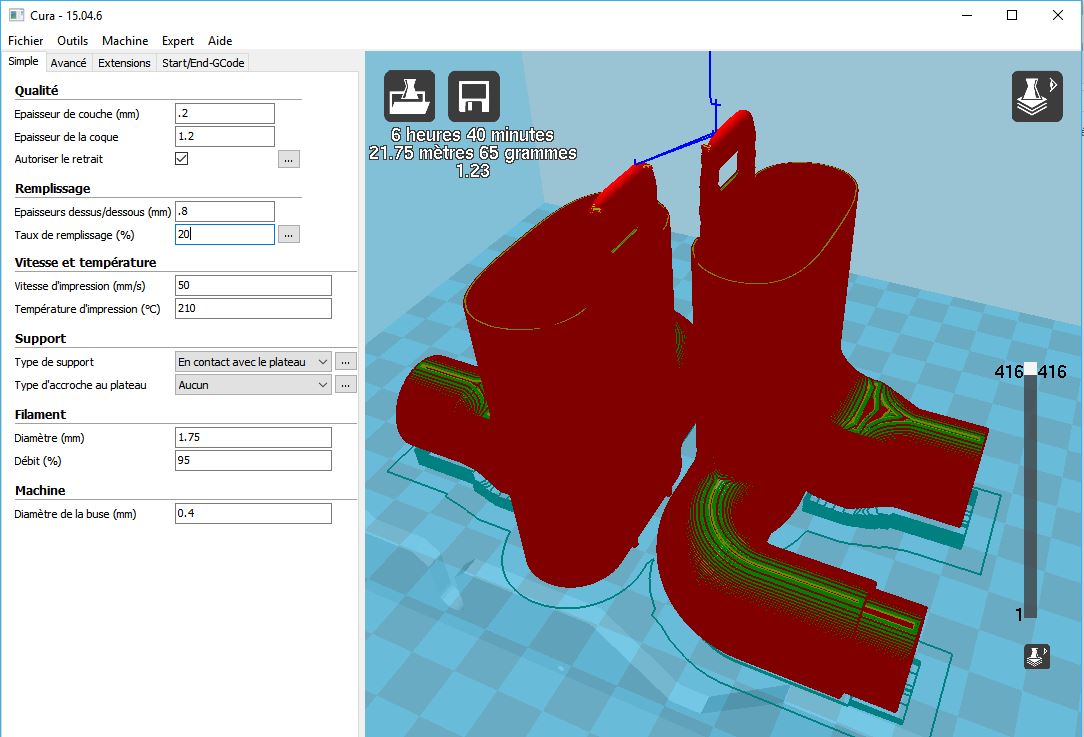The height and width of the screenshot is (737, 1084).
Task: Click the Température d'impression input field
Action: click(x=252, y=309)
